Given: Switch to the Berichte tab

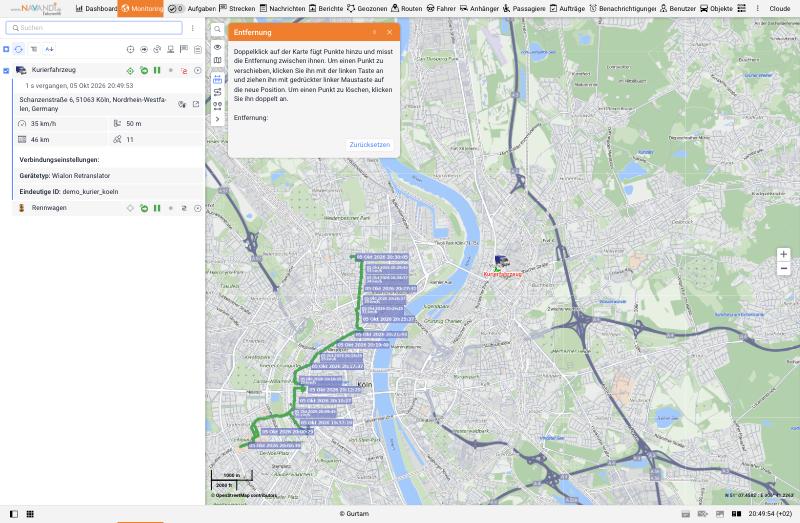Looking at the screenshot, I should [x=326, y=9].
